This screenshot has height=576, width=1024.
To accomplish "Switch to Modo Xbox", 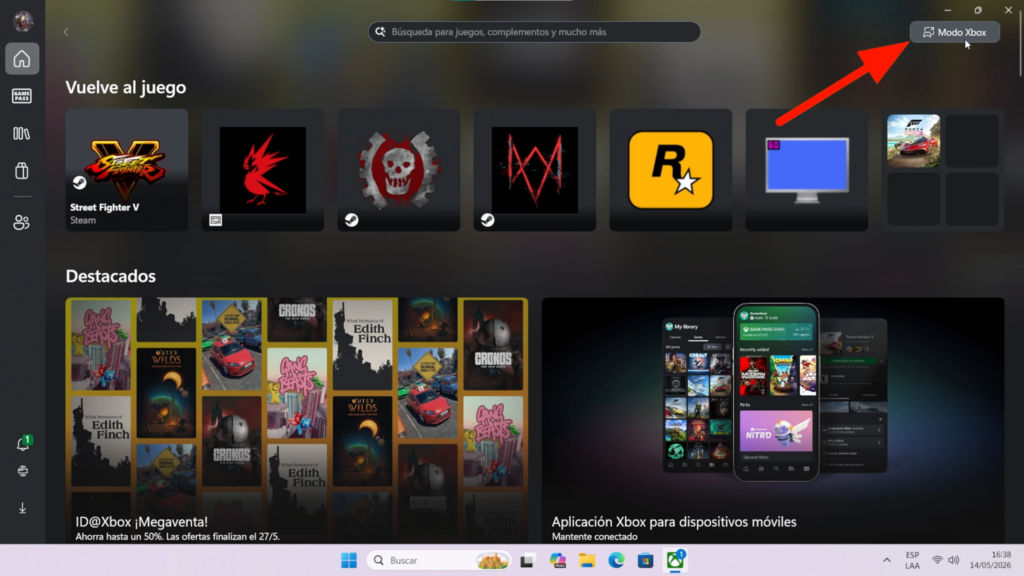I will [x=955, y=32].
